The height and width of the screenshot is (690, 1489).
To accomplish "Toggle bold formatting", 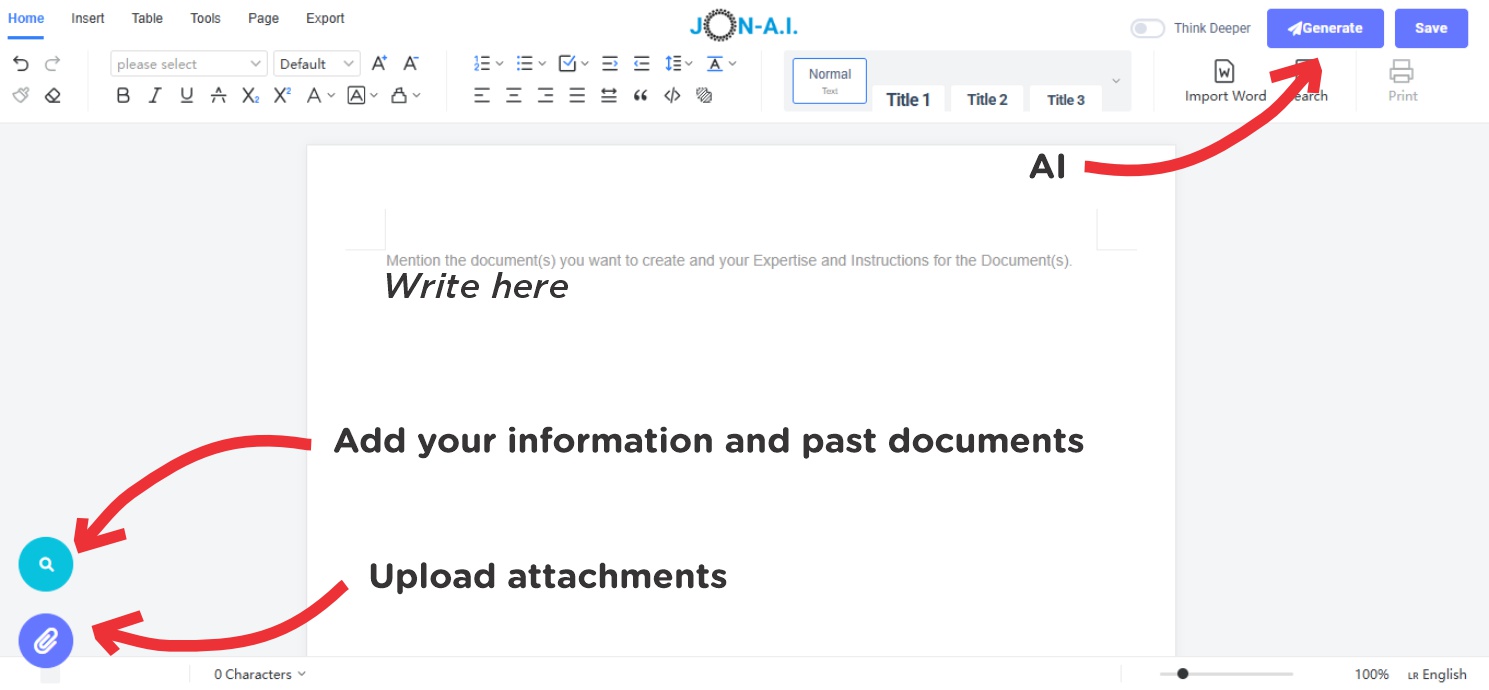I will 122,95.
